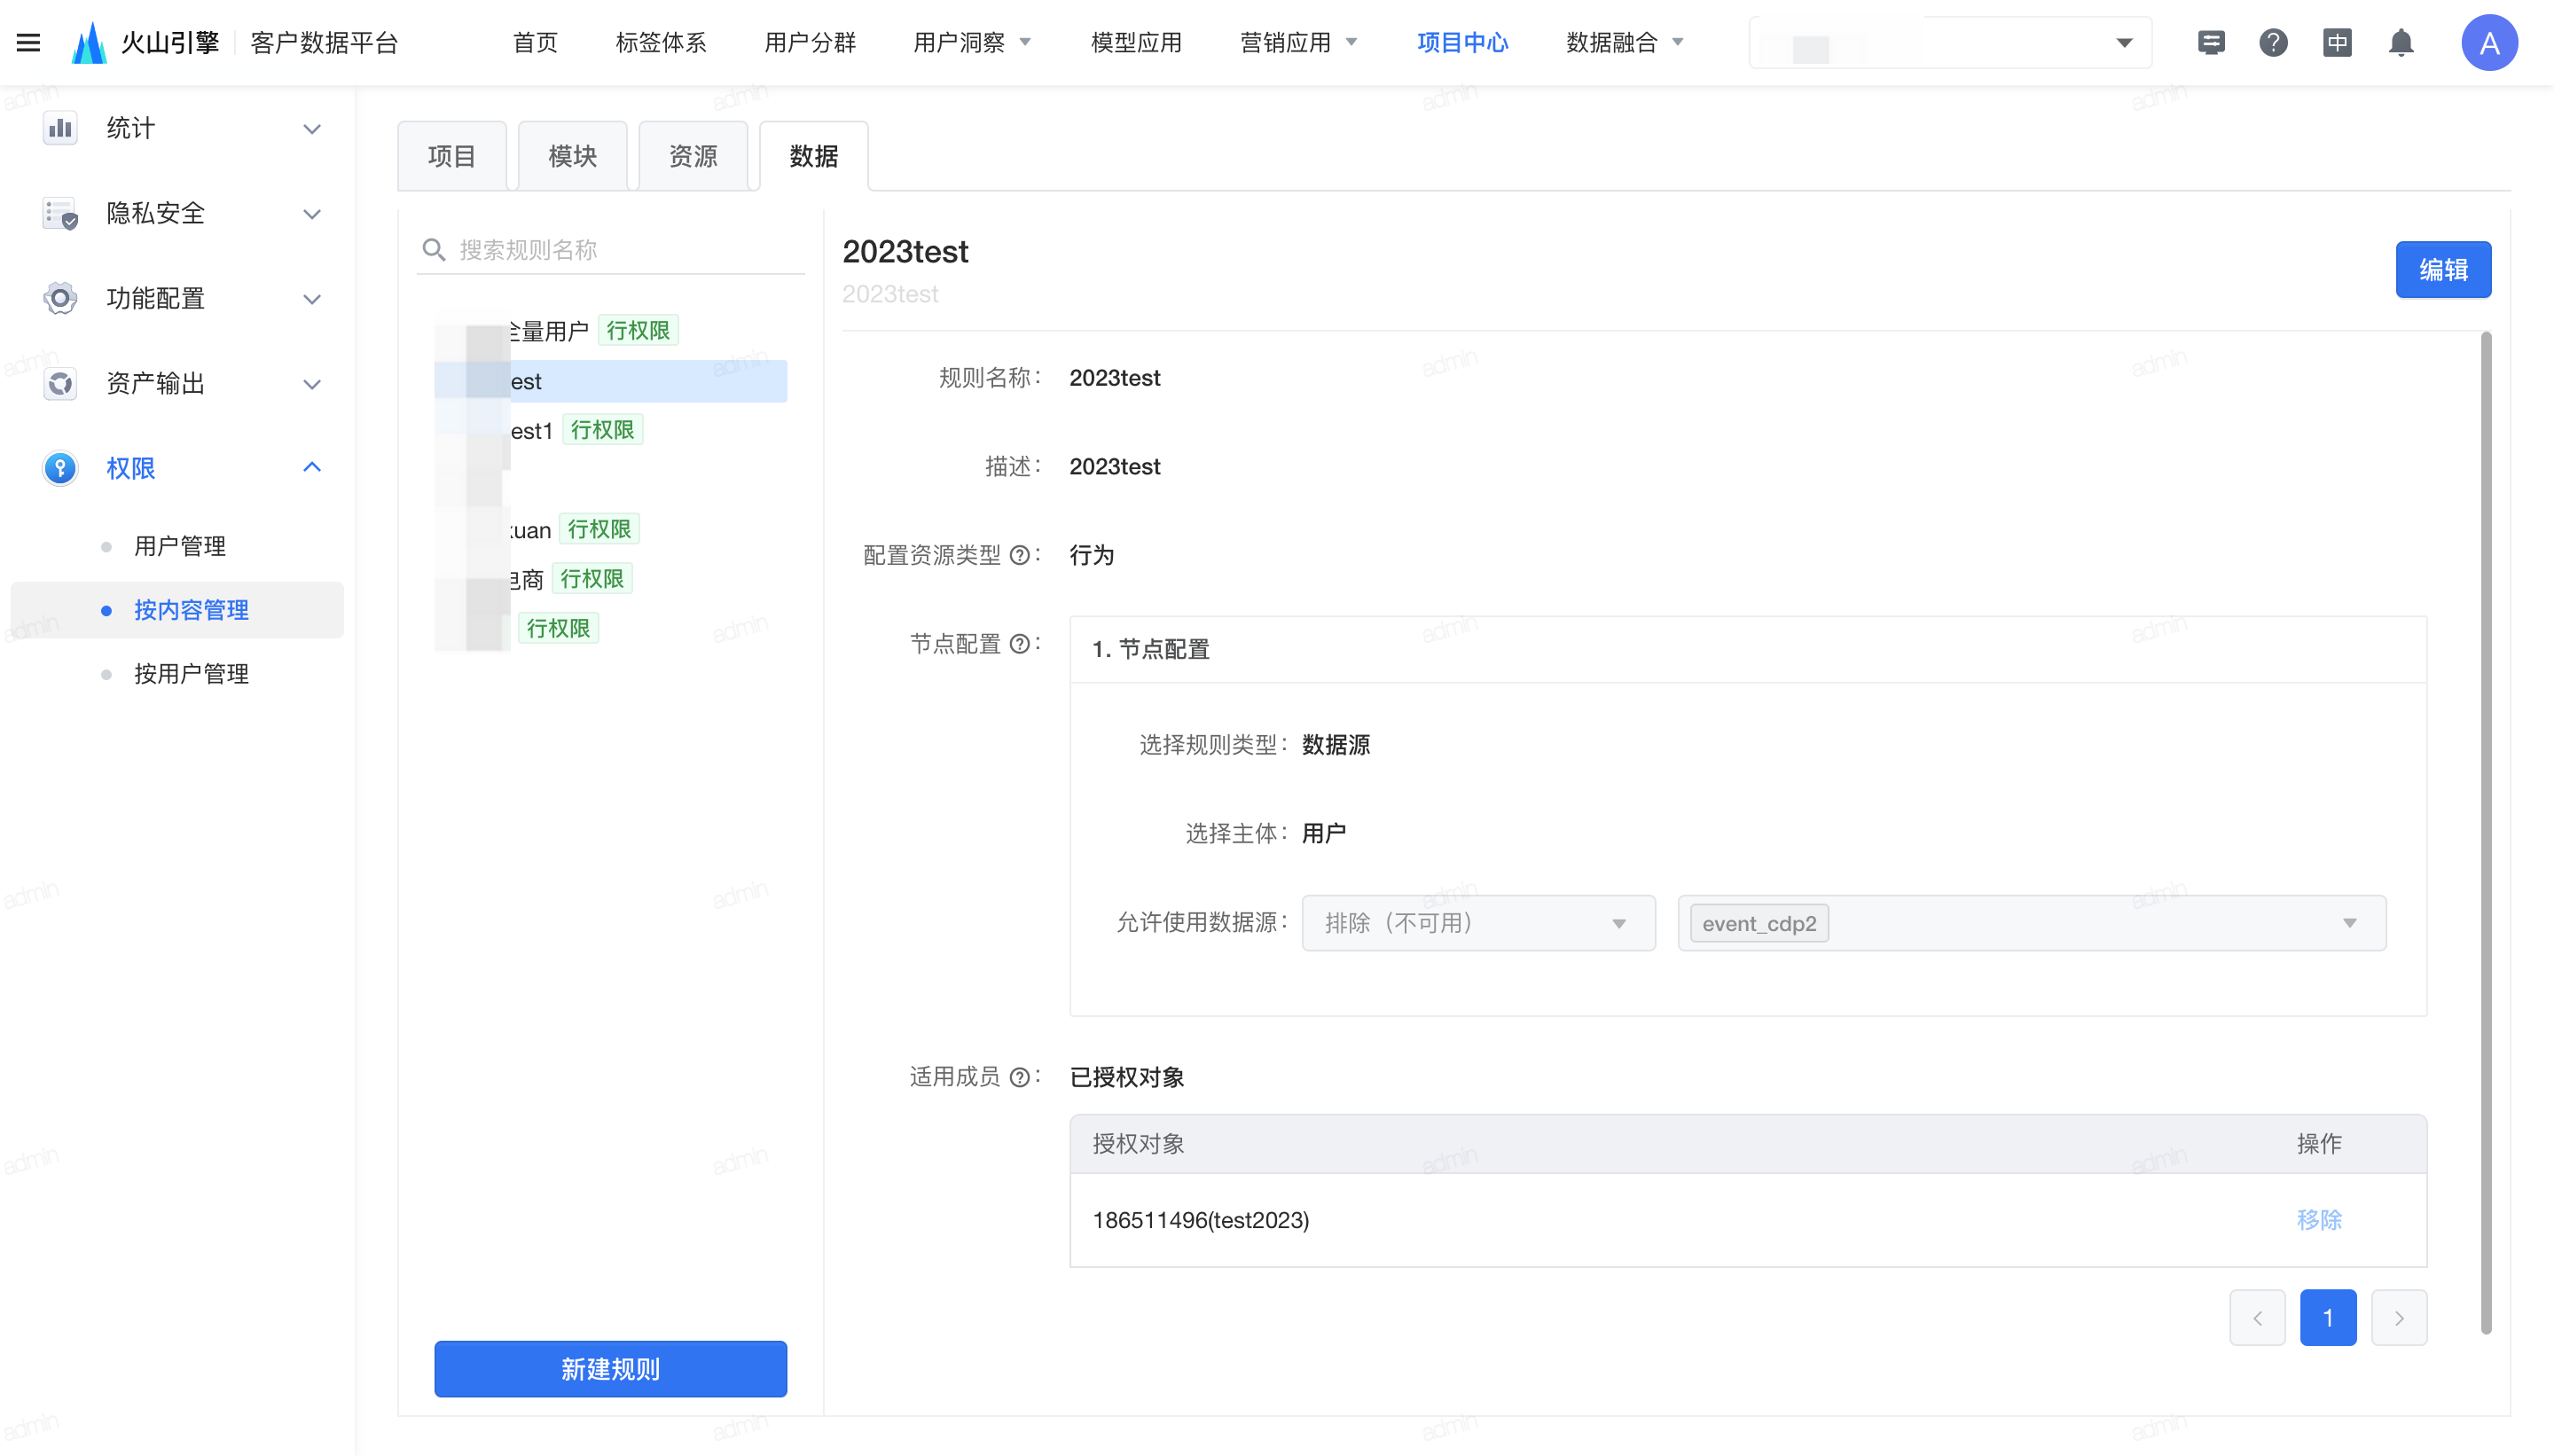Select the highlighted 'est' rule

click(610, 381)
